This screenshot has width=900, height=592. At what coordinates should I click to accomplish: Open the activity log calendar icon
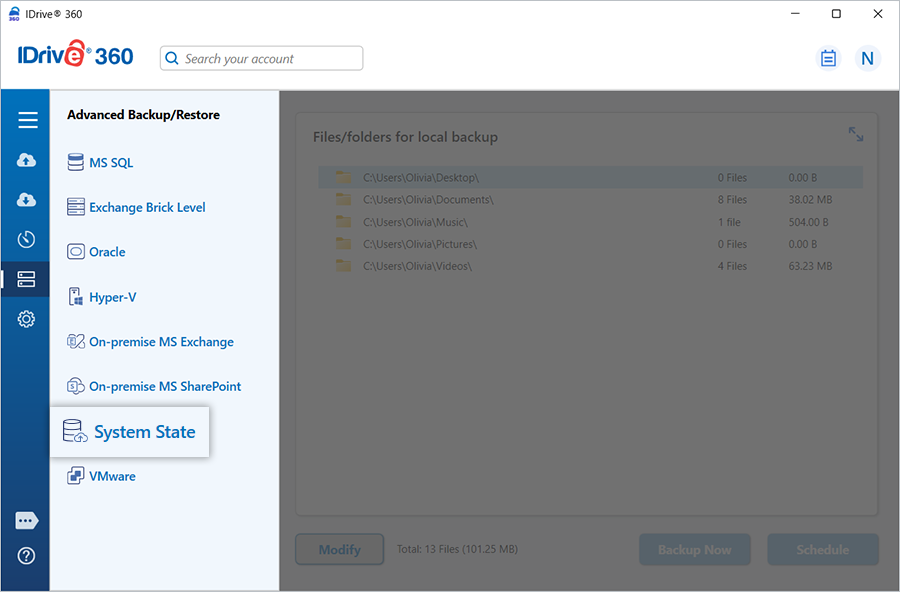click(x=828, y=58)
